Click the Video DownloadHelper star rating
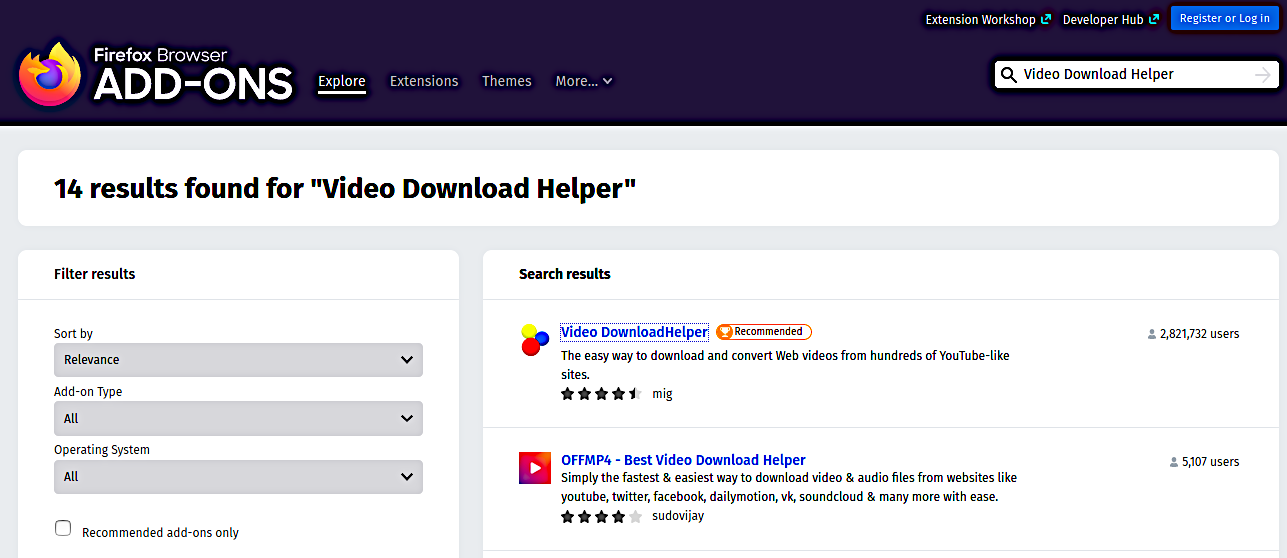 point(602,394)
